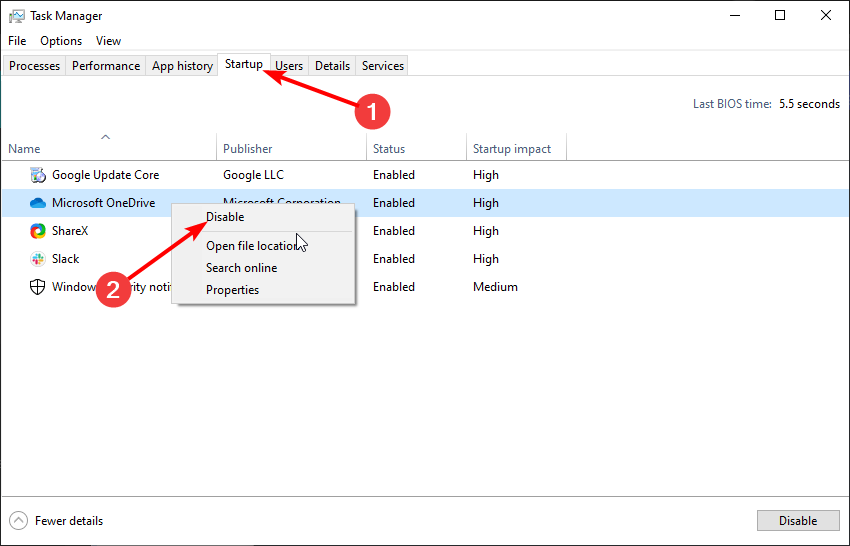Click Enabled status in Slack row
Screen dimensions: 850x546
(394, 259)
